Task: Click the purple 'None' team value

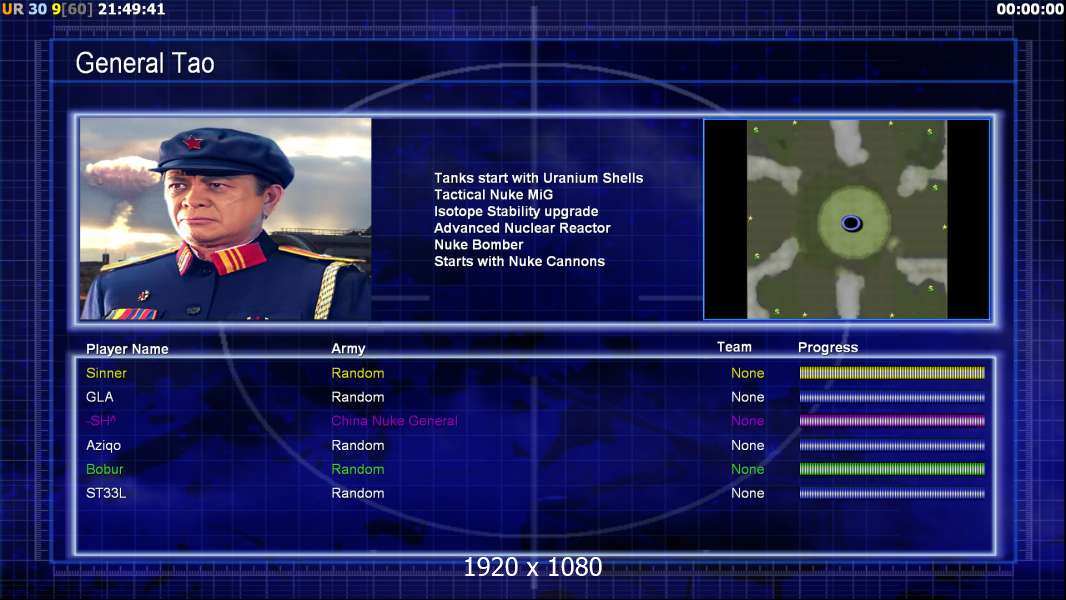Action: click(747, 421)
